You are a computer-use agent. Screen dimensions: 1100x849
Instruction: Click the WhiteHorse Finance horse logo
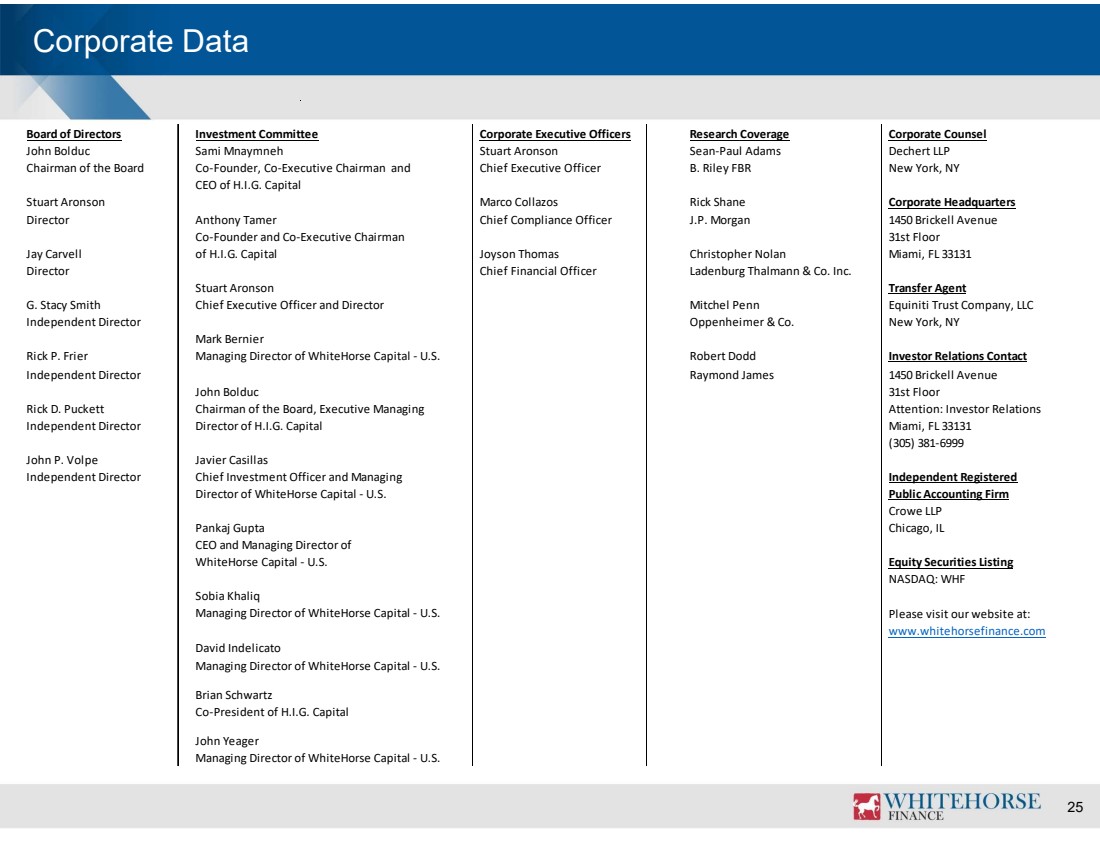(867, 806)
